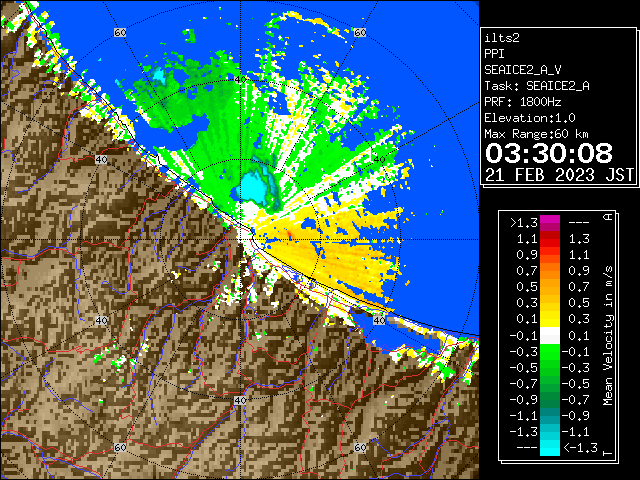The width and height of the screenshot is (640, 480).
Task: Click the 'Elevation:1.0' line
Action: 530,118
